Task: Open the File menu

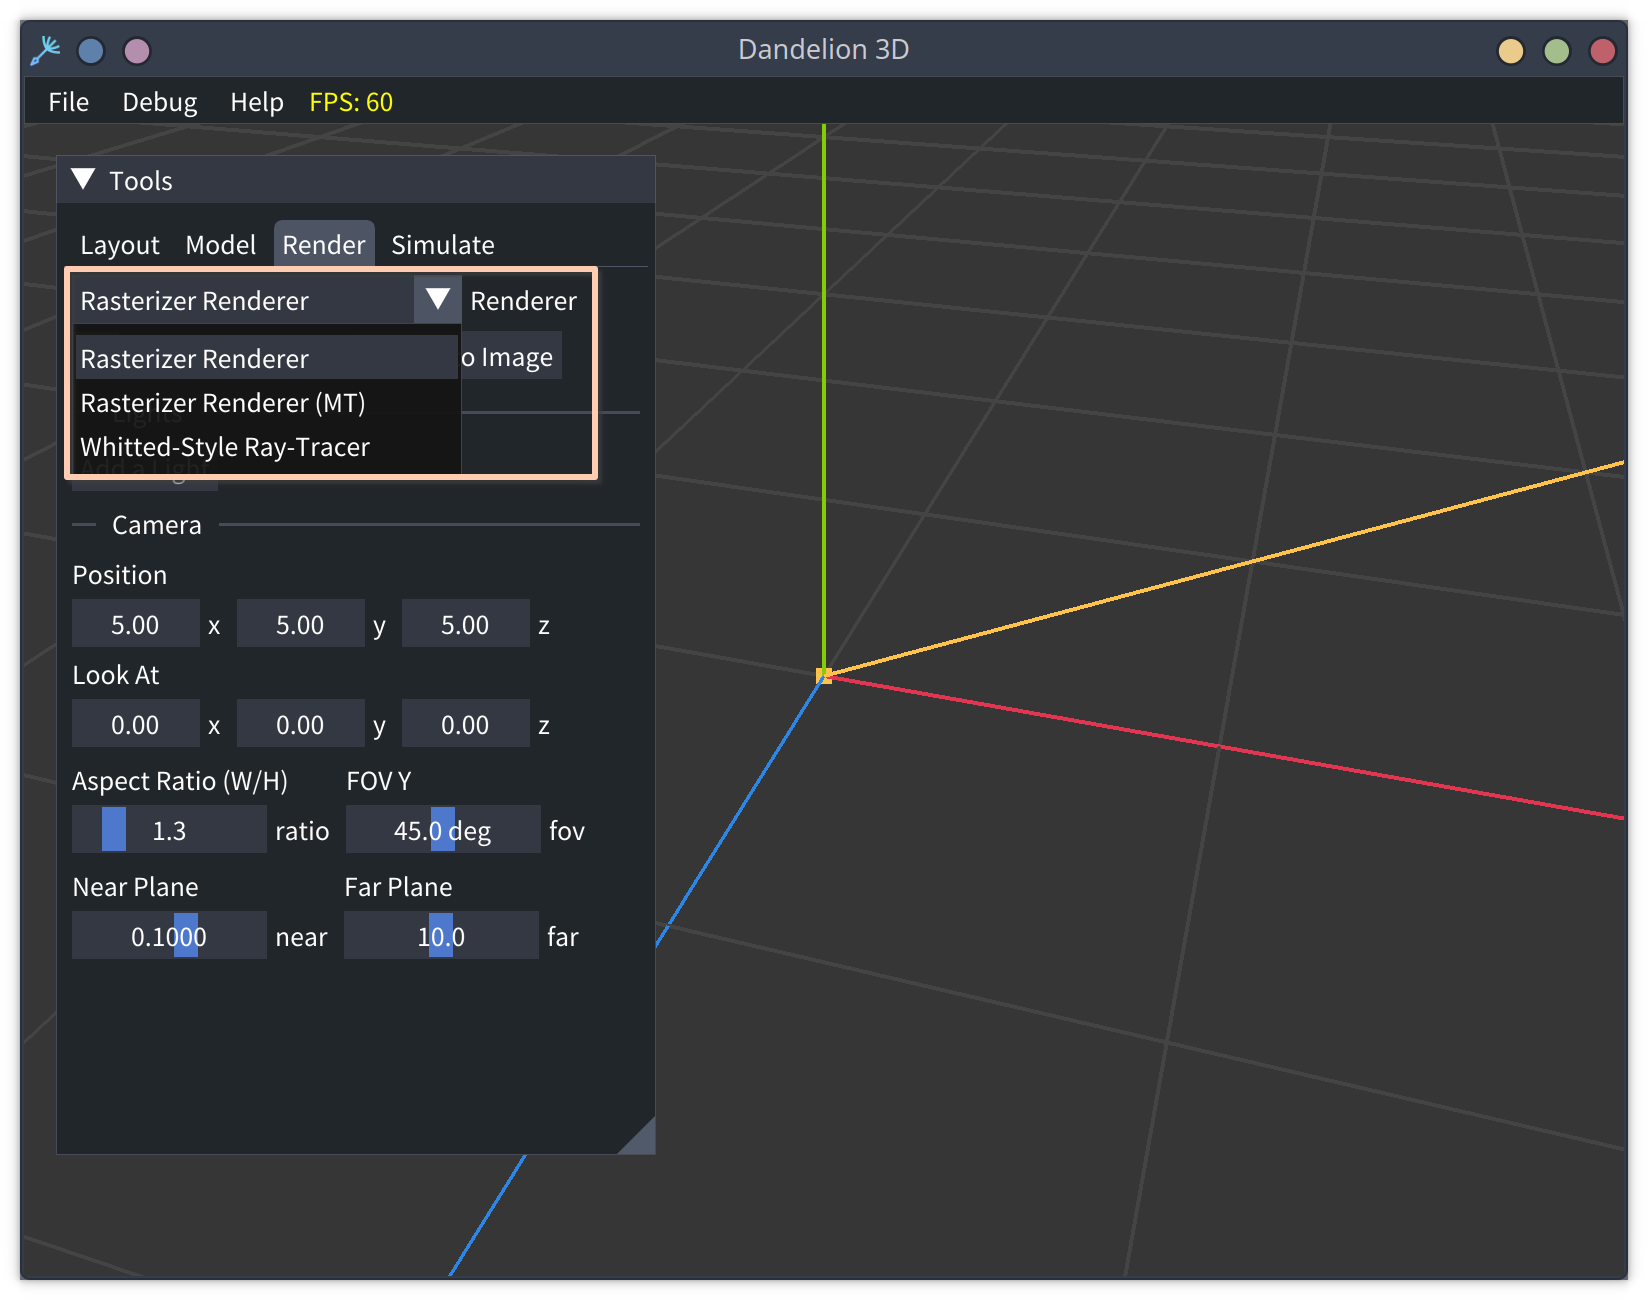Action: pyautogui.click(x=68, y=102)
